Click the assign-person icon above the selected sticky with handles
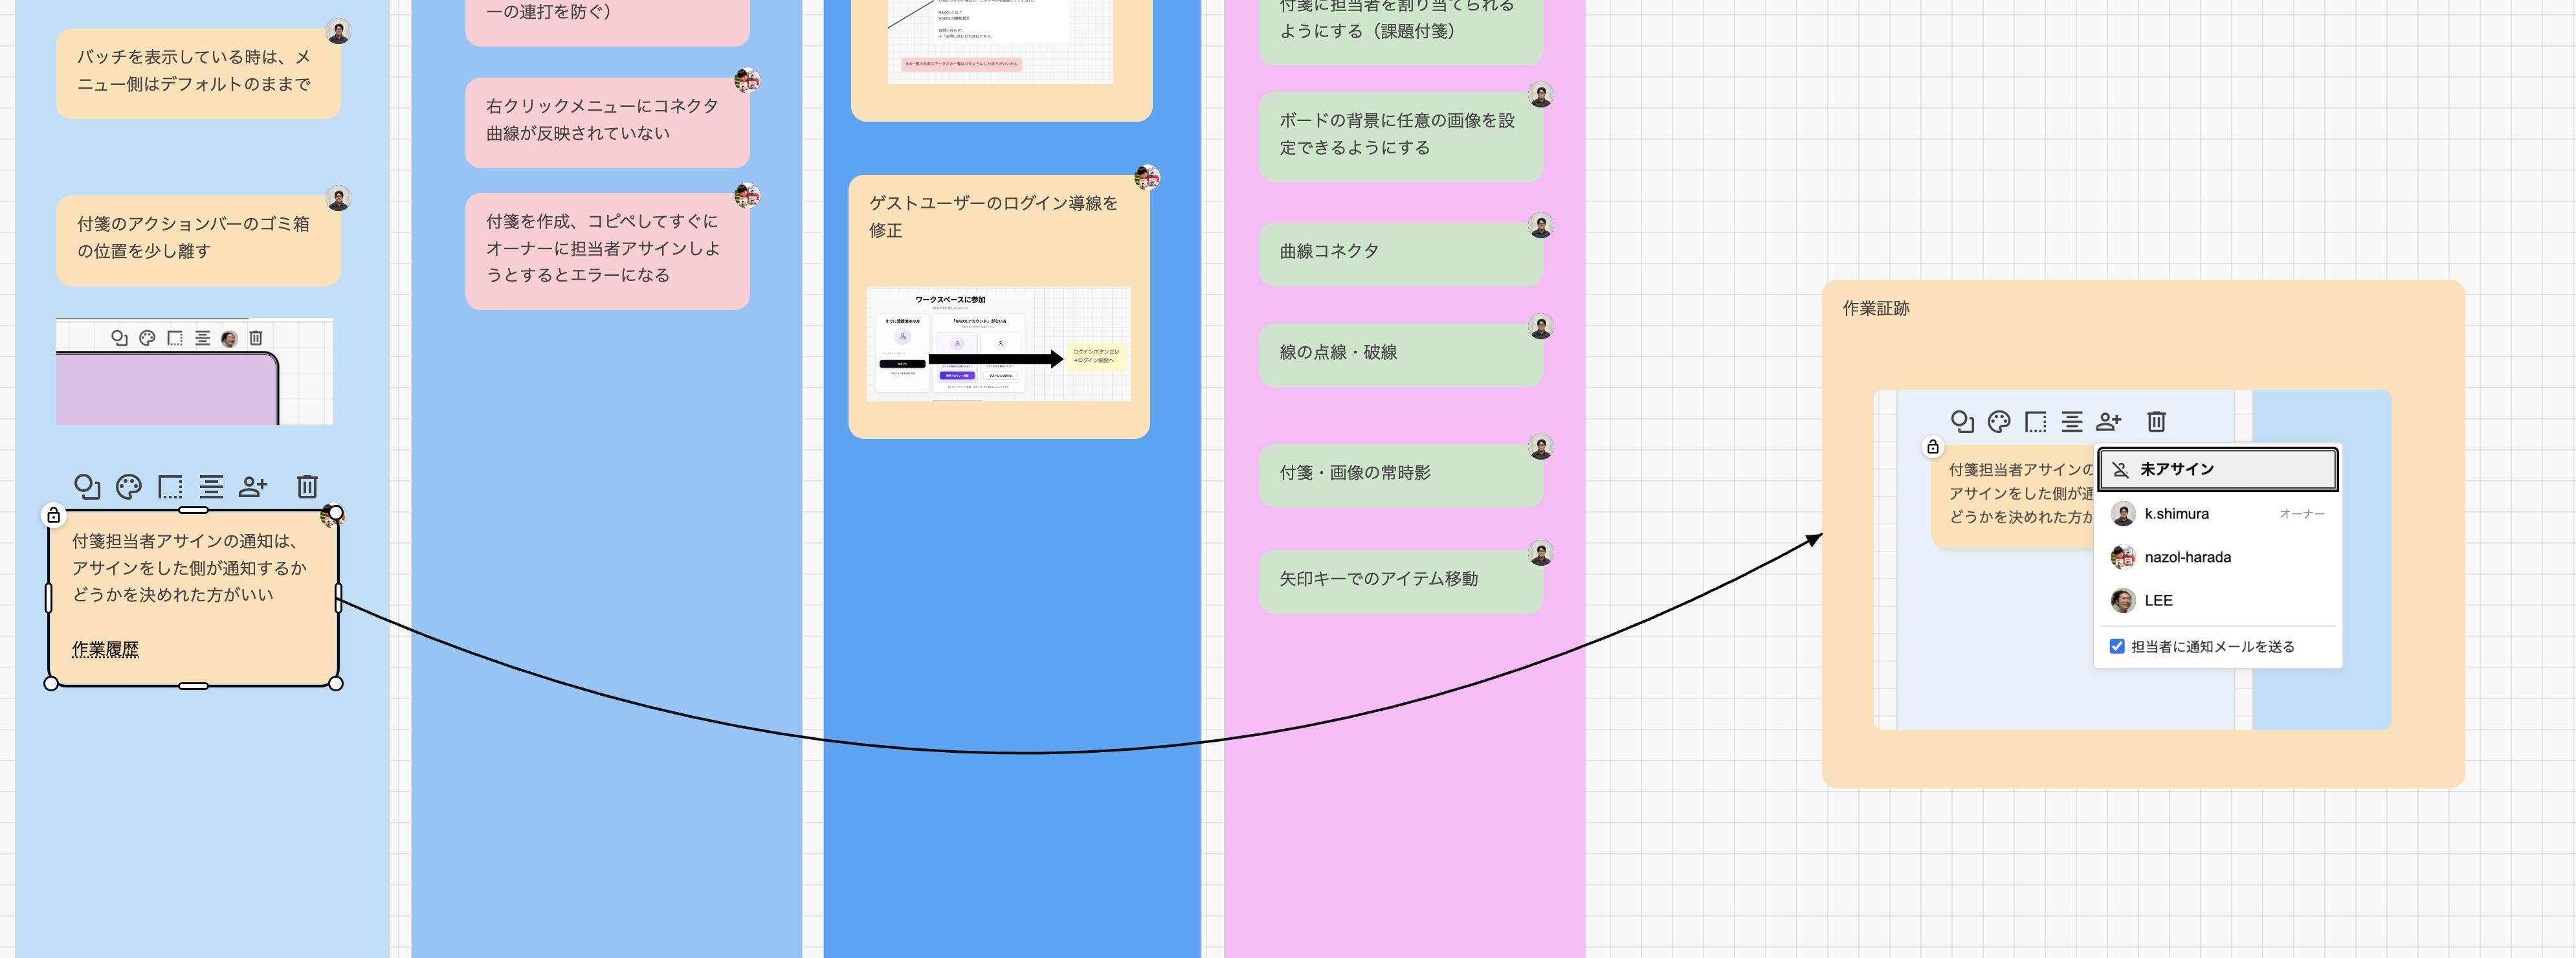Viewport: 2576px width, 958px height. tap(253, 487)
